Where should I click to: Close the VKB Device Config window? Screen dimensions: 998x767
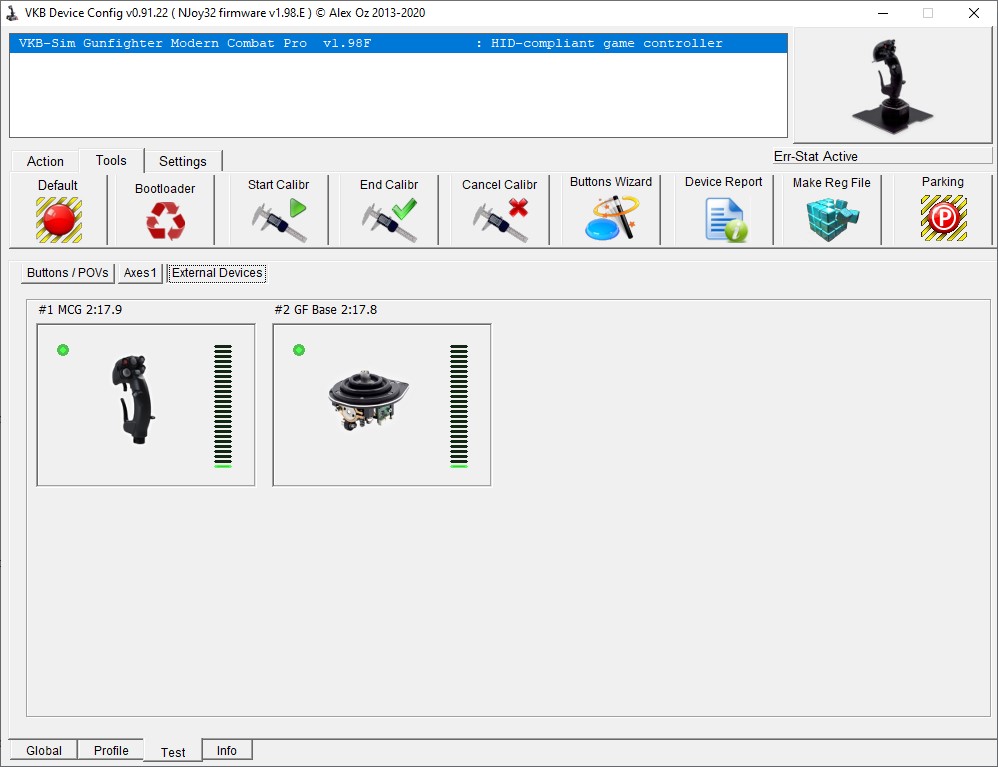coord(974,13)
